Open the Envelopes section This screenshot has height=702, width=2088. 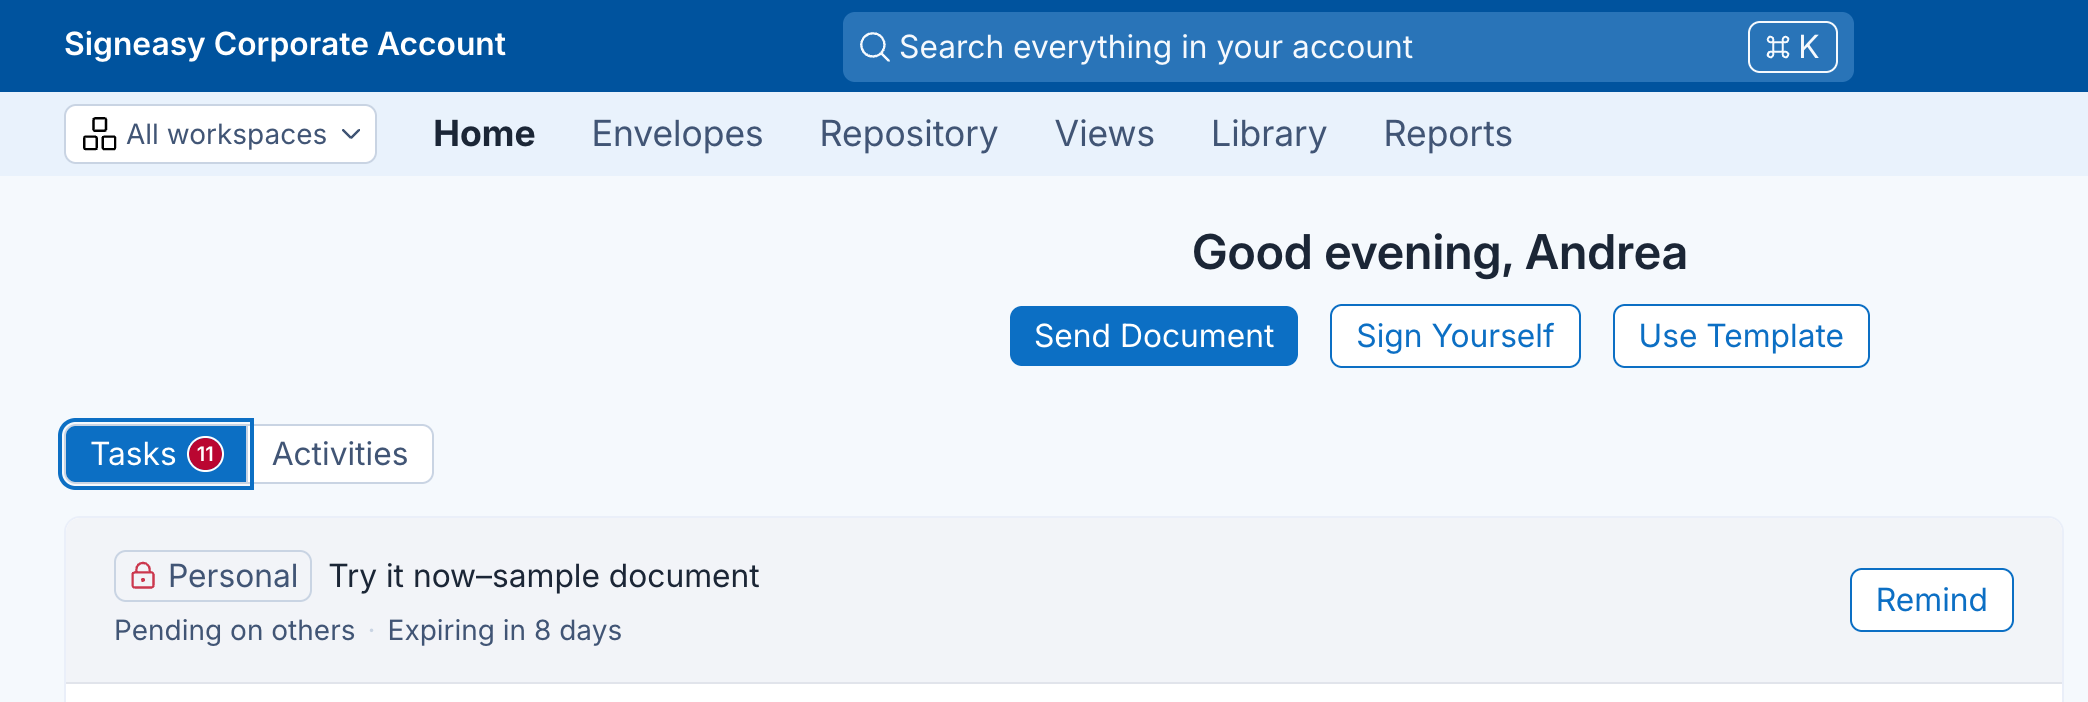[x=677, y=134]
